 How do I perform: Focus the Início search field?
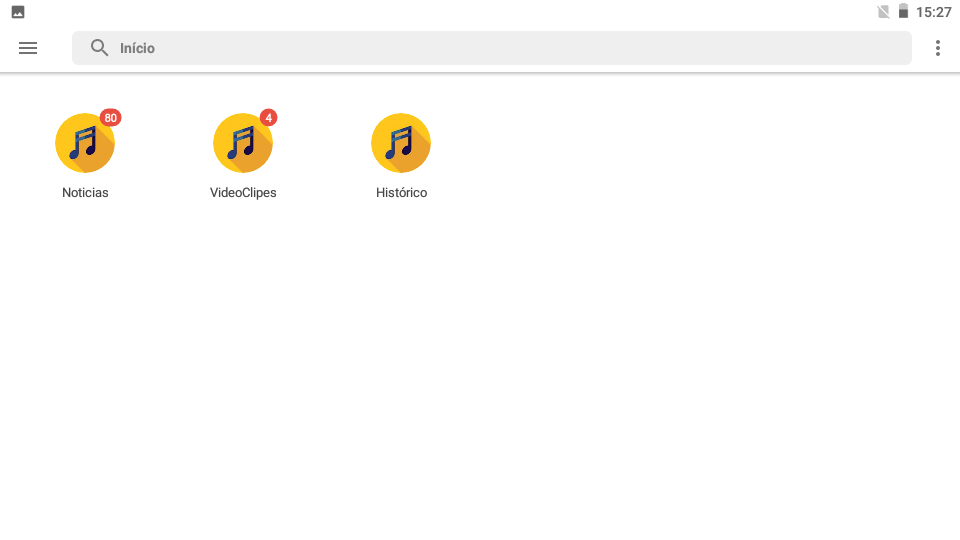(x=492, y=48)
